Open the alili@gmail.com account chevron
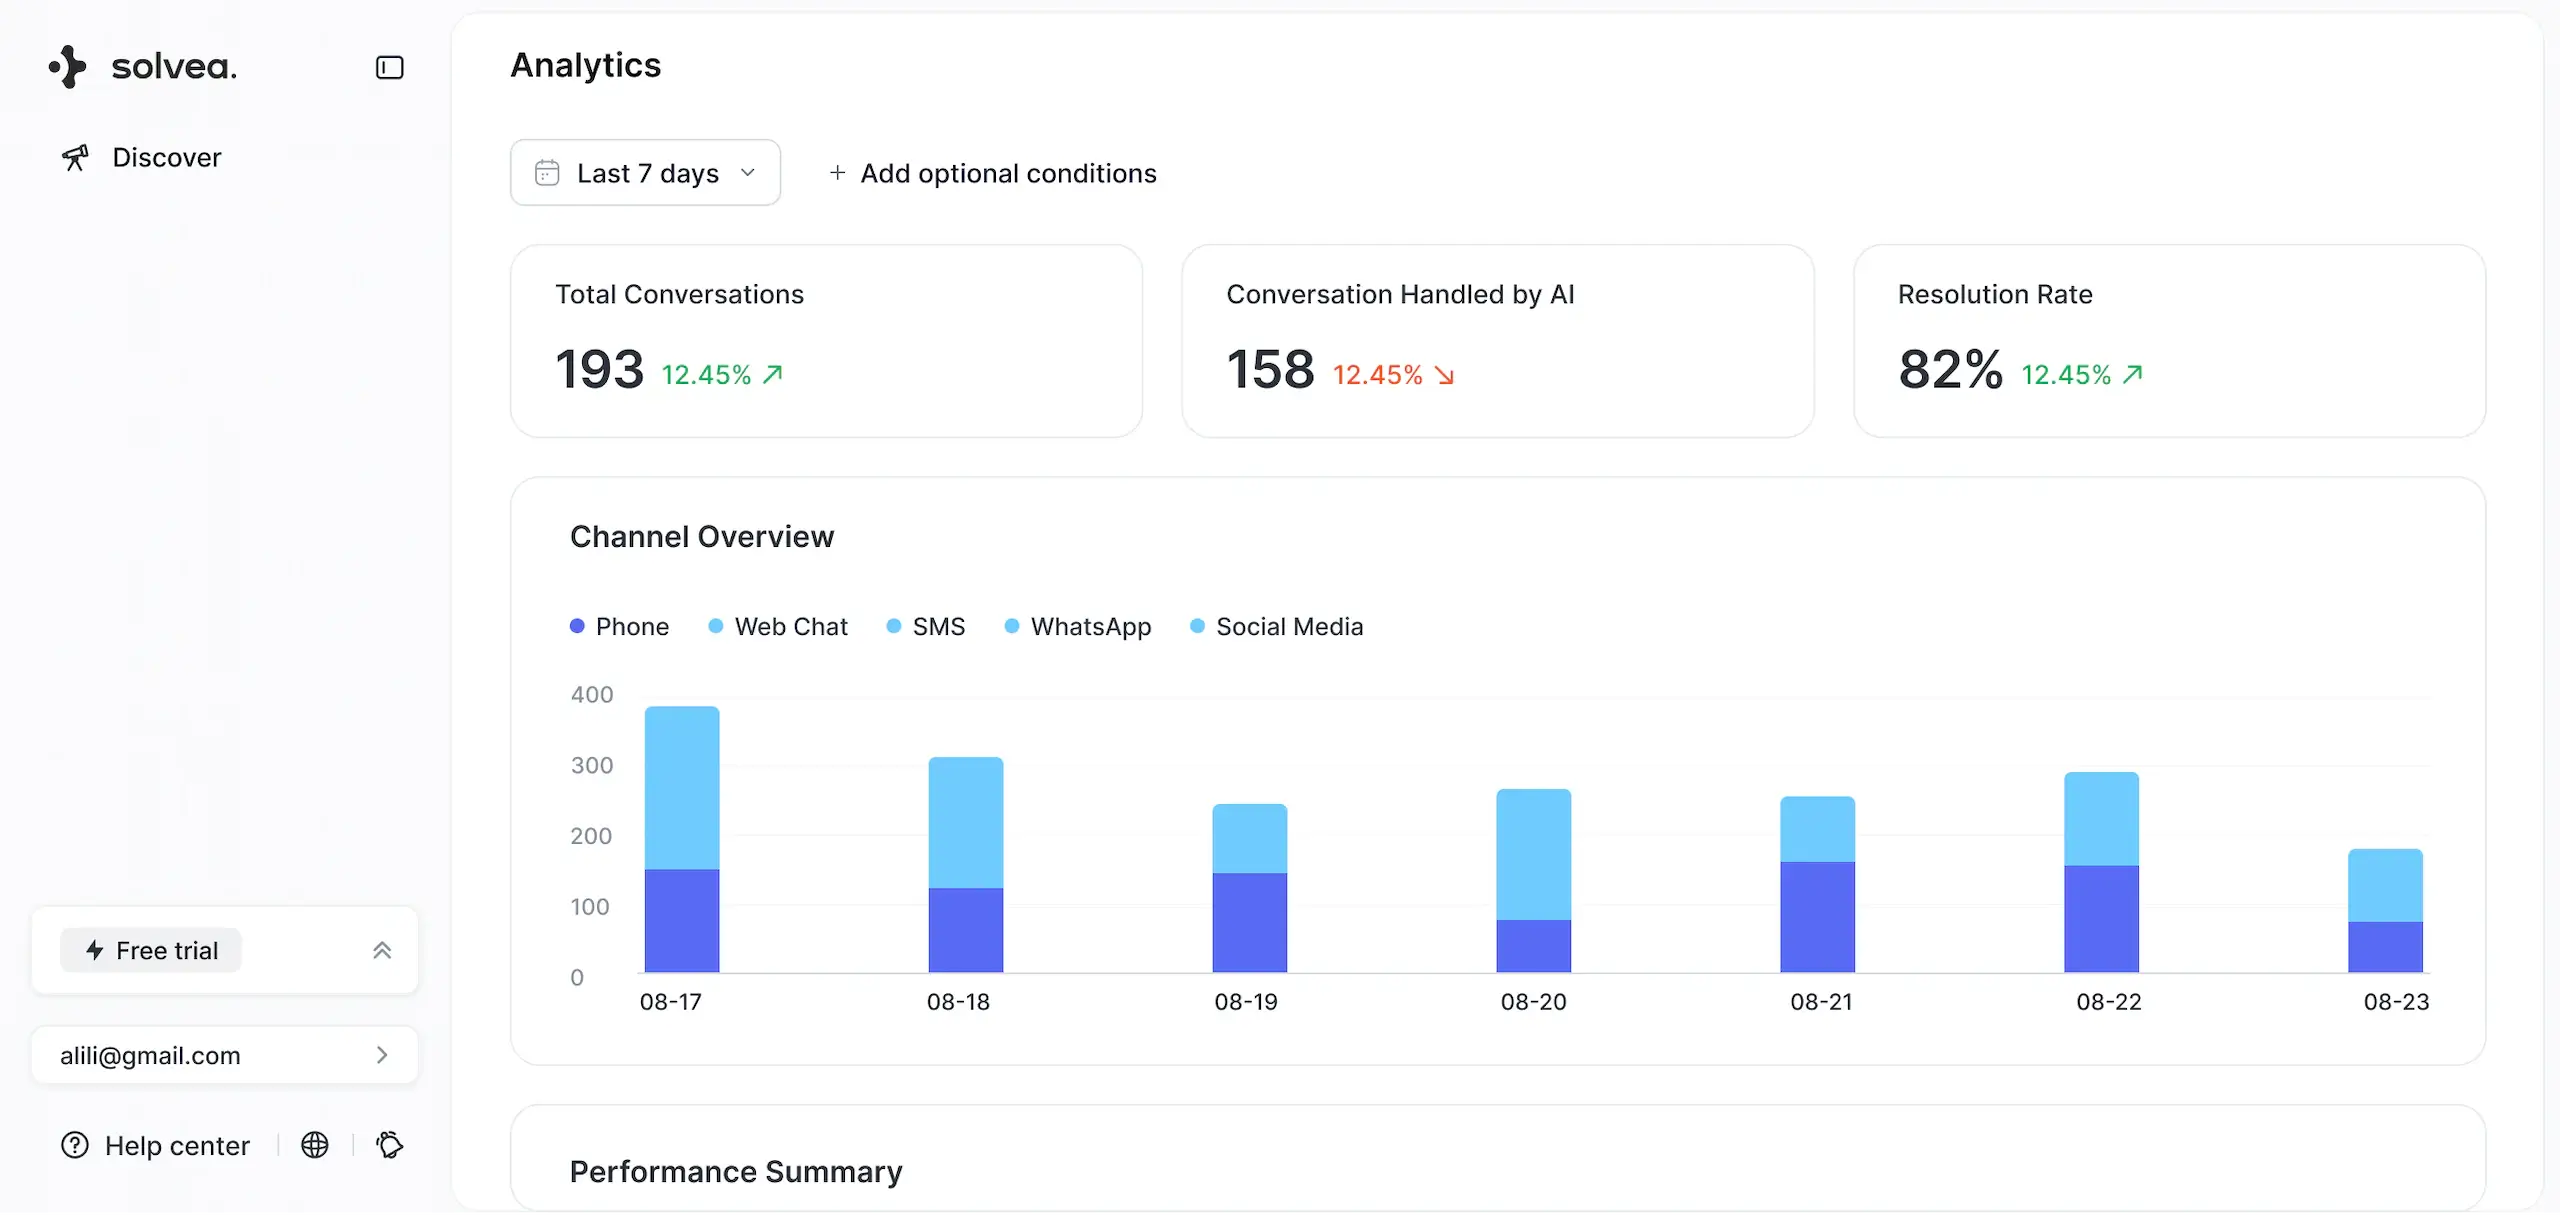The width and height of the screenshot is (2560, 1231). [x=382, y=1055]
